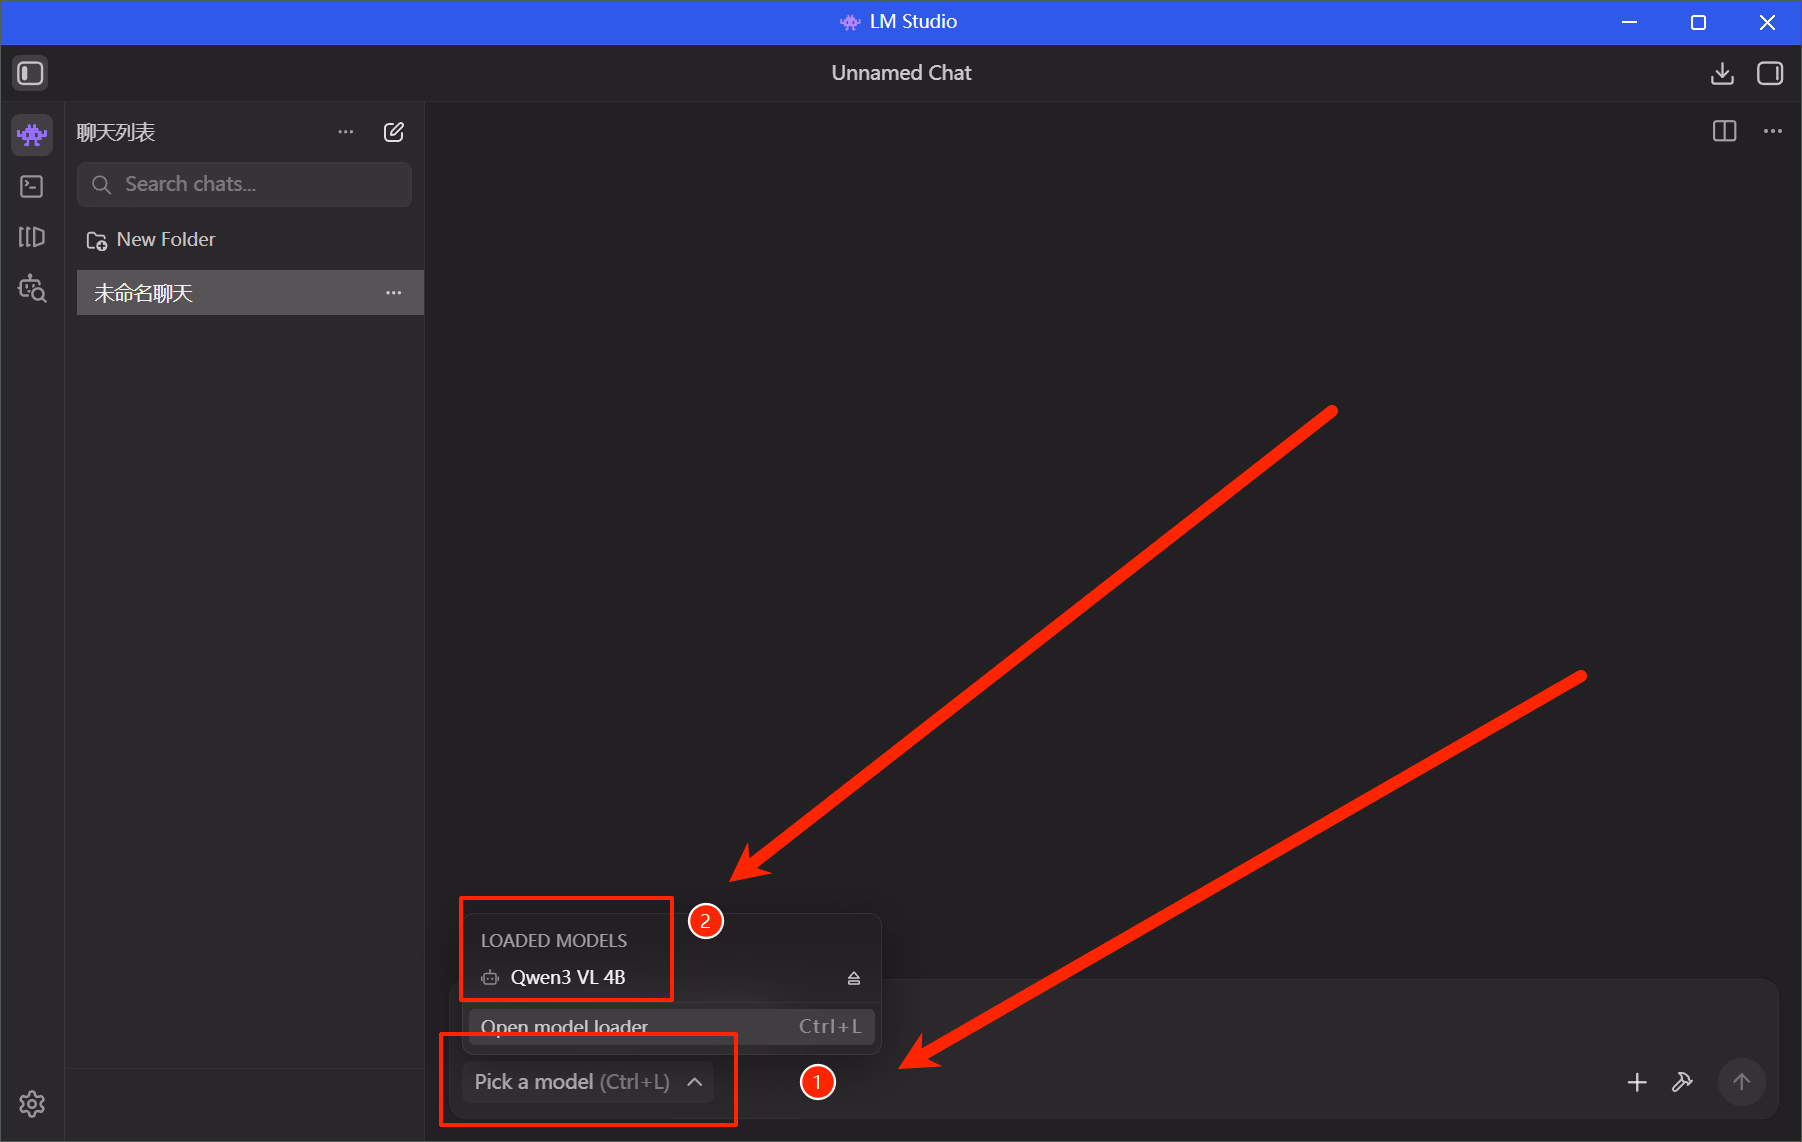The width and height of the screenshot is (1802, 1142).
Task: Close the LM Studio window
Action: (1767, 22)
